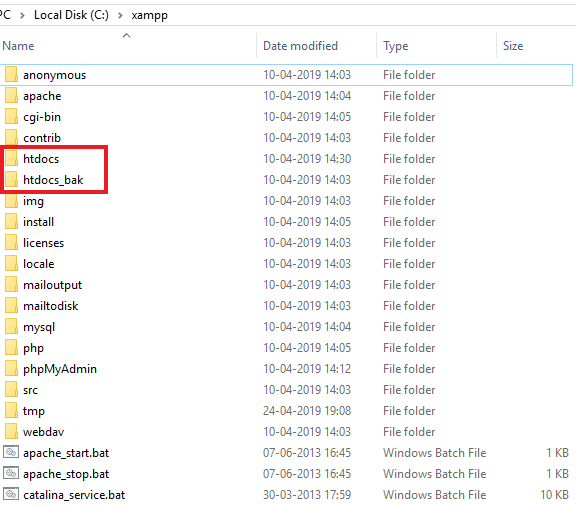Sort by the Type column header
This screenshot has height=506, width=576.
click(396, 46)
